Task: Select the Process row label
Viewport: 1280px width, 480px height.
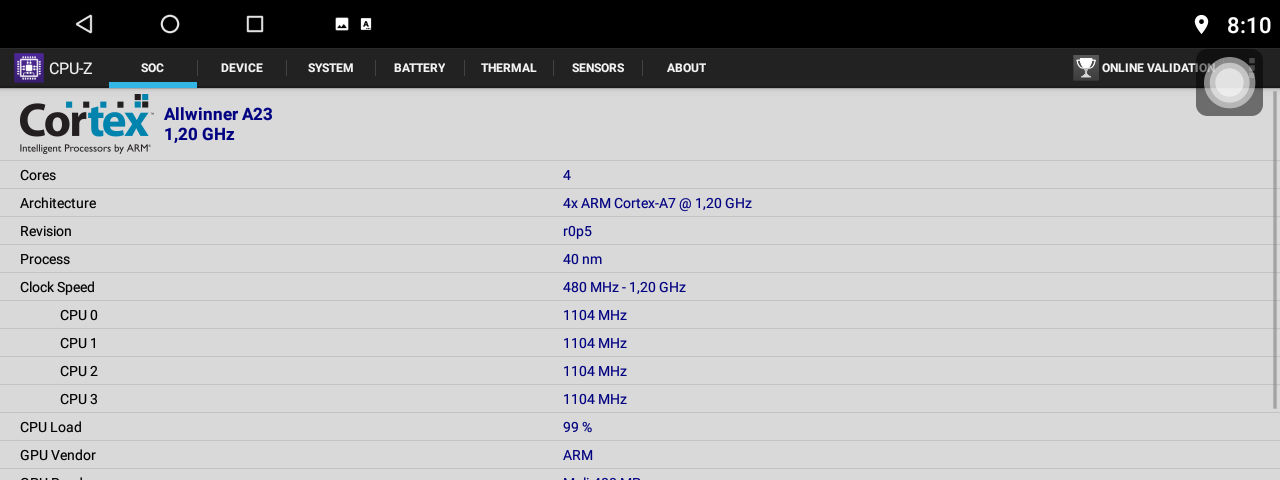Action: [x=45, y=259]
